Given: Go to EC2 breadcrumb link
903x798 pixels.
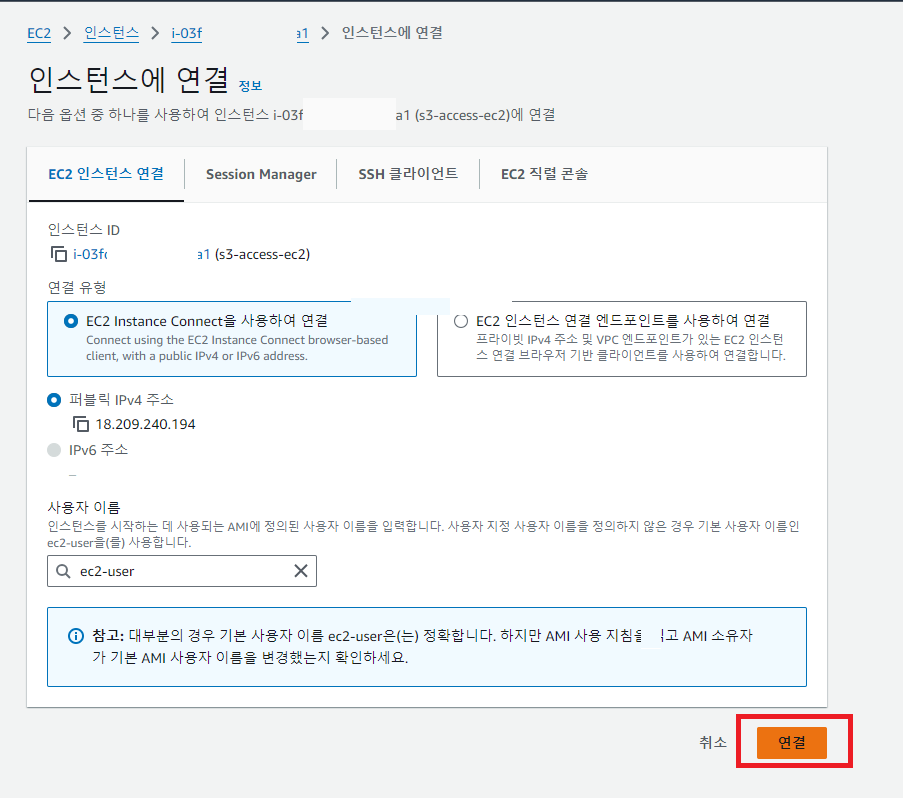Looking at the screenshot, I should click(39, 33).
